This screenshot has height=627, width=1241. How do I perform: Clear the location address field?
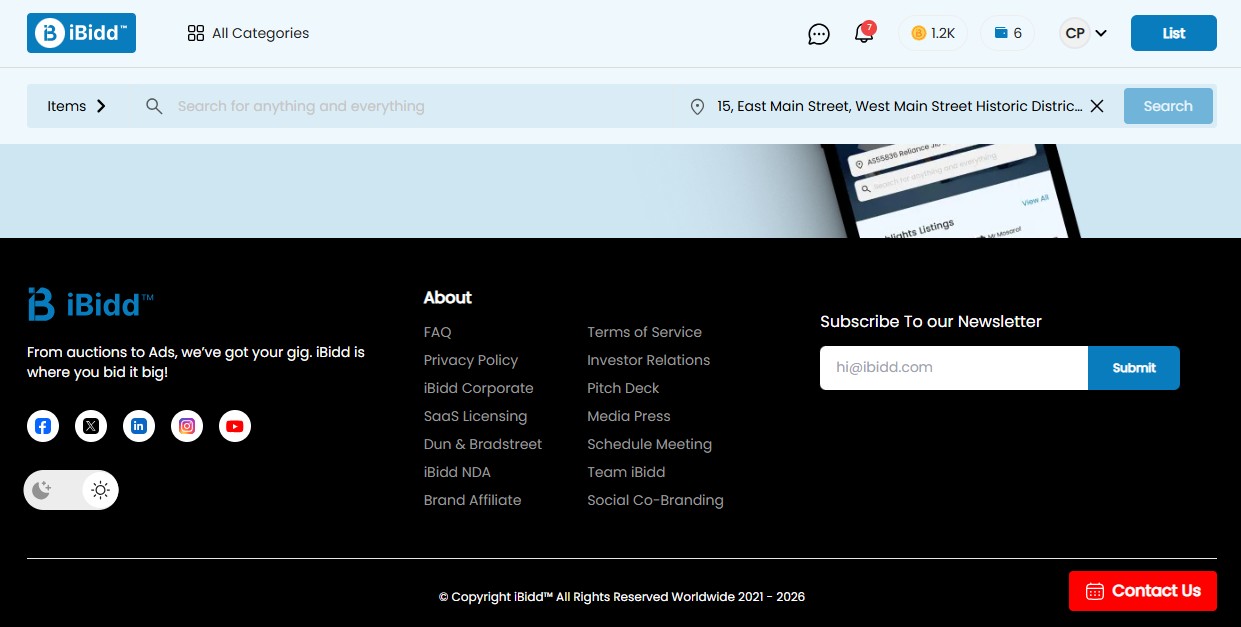pyautogui.click(x=1097, y=106)
